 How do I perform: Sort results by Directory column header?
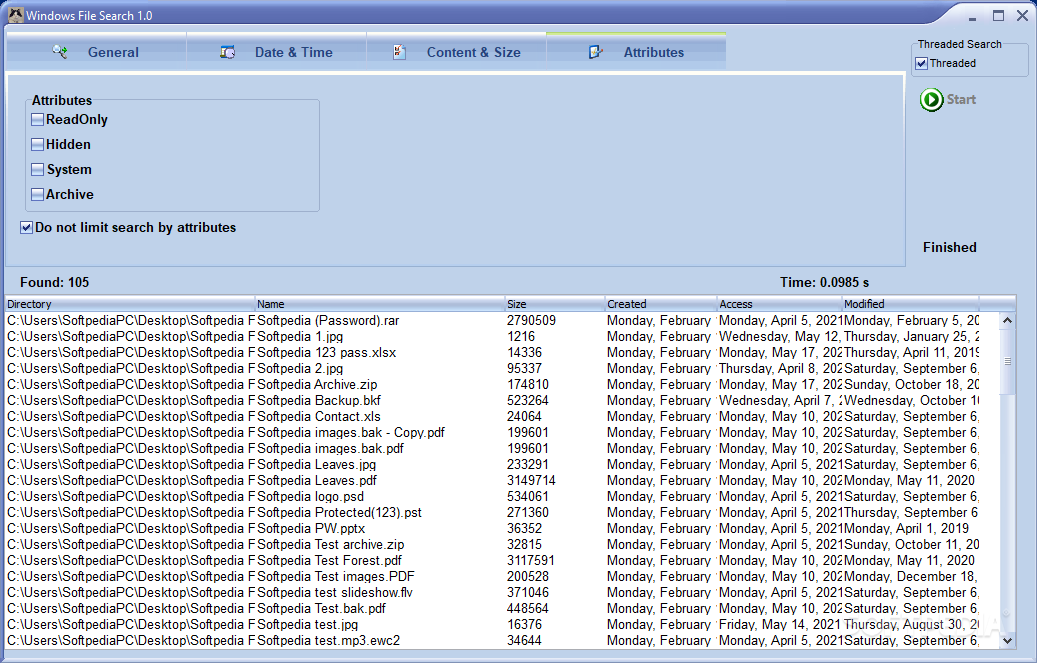130,304
